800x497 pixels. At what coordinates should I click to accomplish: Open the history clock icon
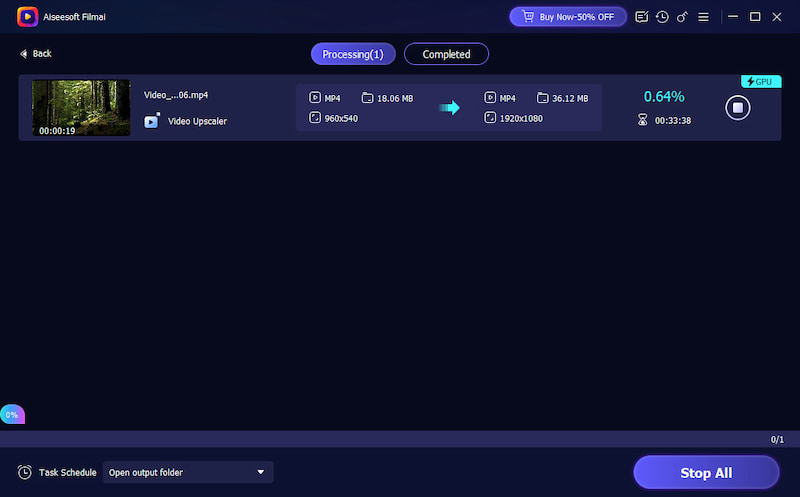click(x=662, y=17)
